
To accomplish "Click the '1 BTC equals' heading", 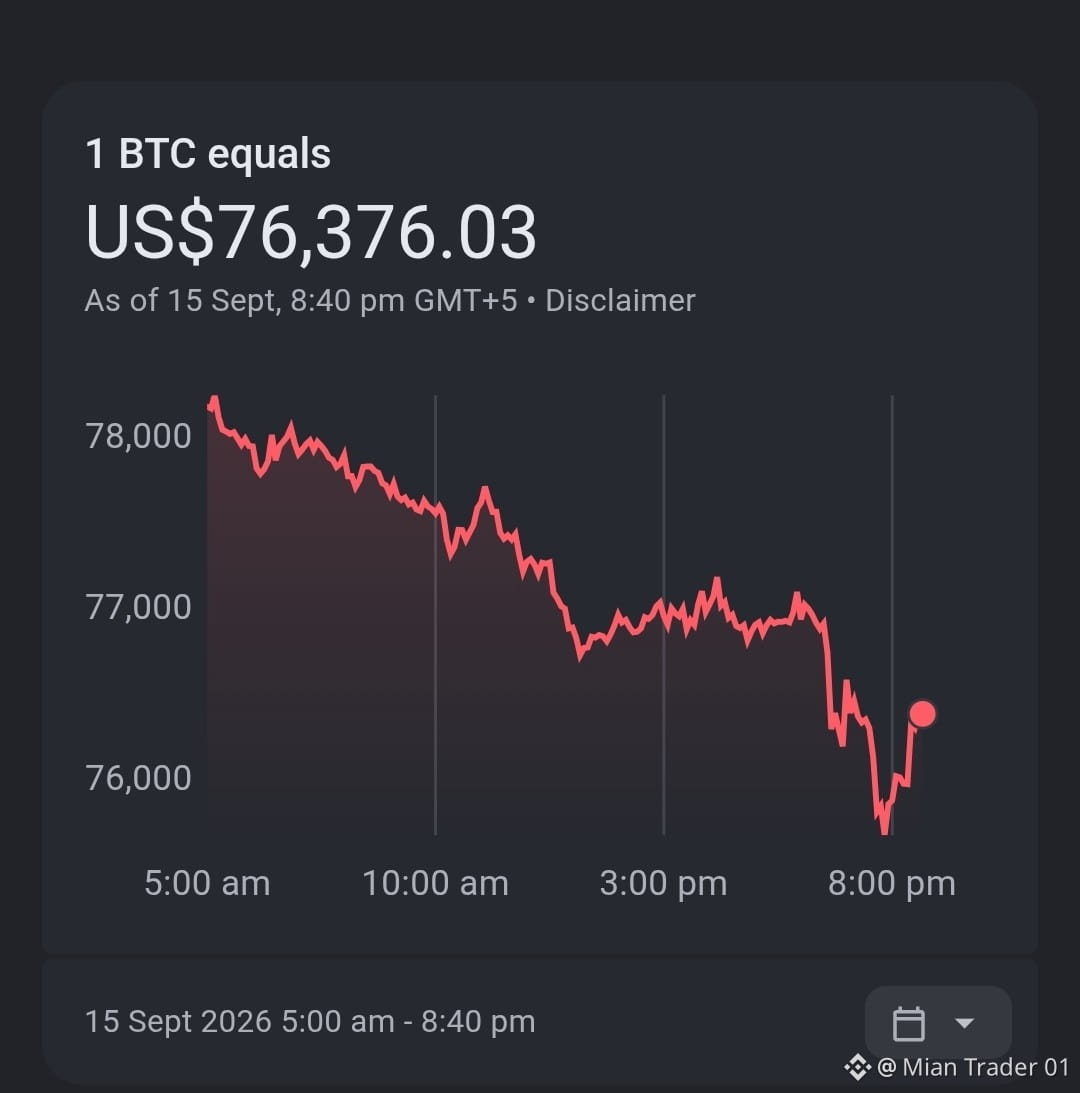I will (x=208, y=154).
